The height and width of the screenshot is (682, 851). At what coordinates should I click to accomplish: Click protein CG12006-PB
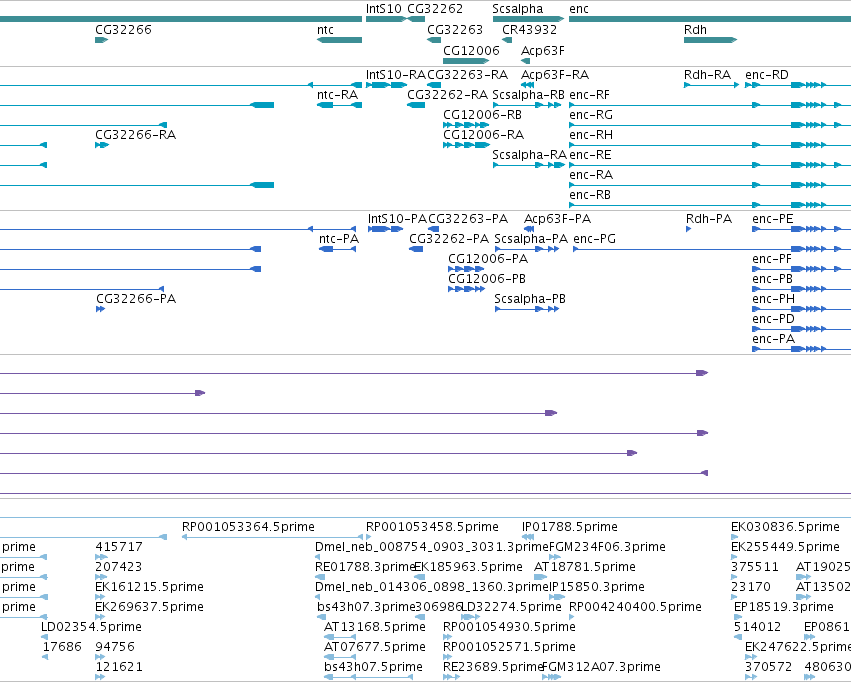(x=466, y=289)
